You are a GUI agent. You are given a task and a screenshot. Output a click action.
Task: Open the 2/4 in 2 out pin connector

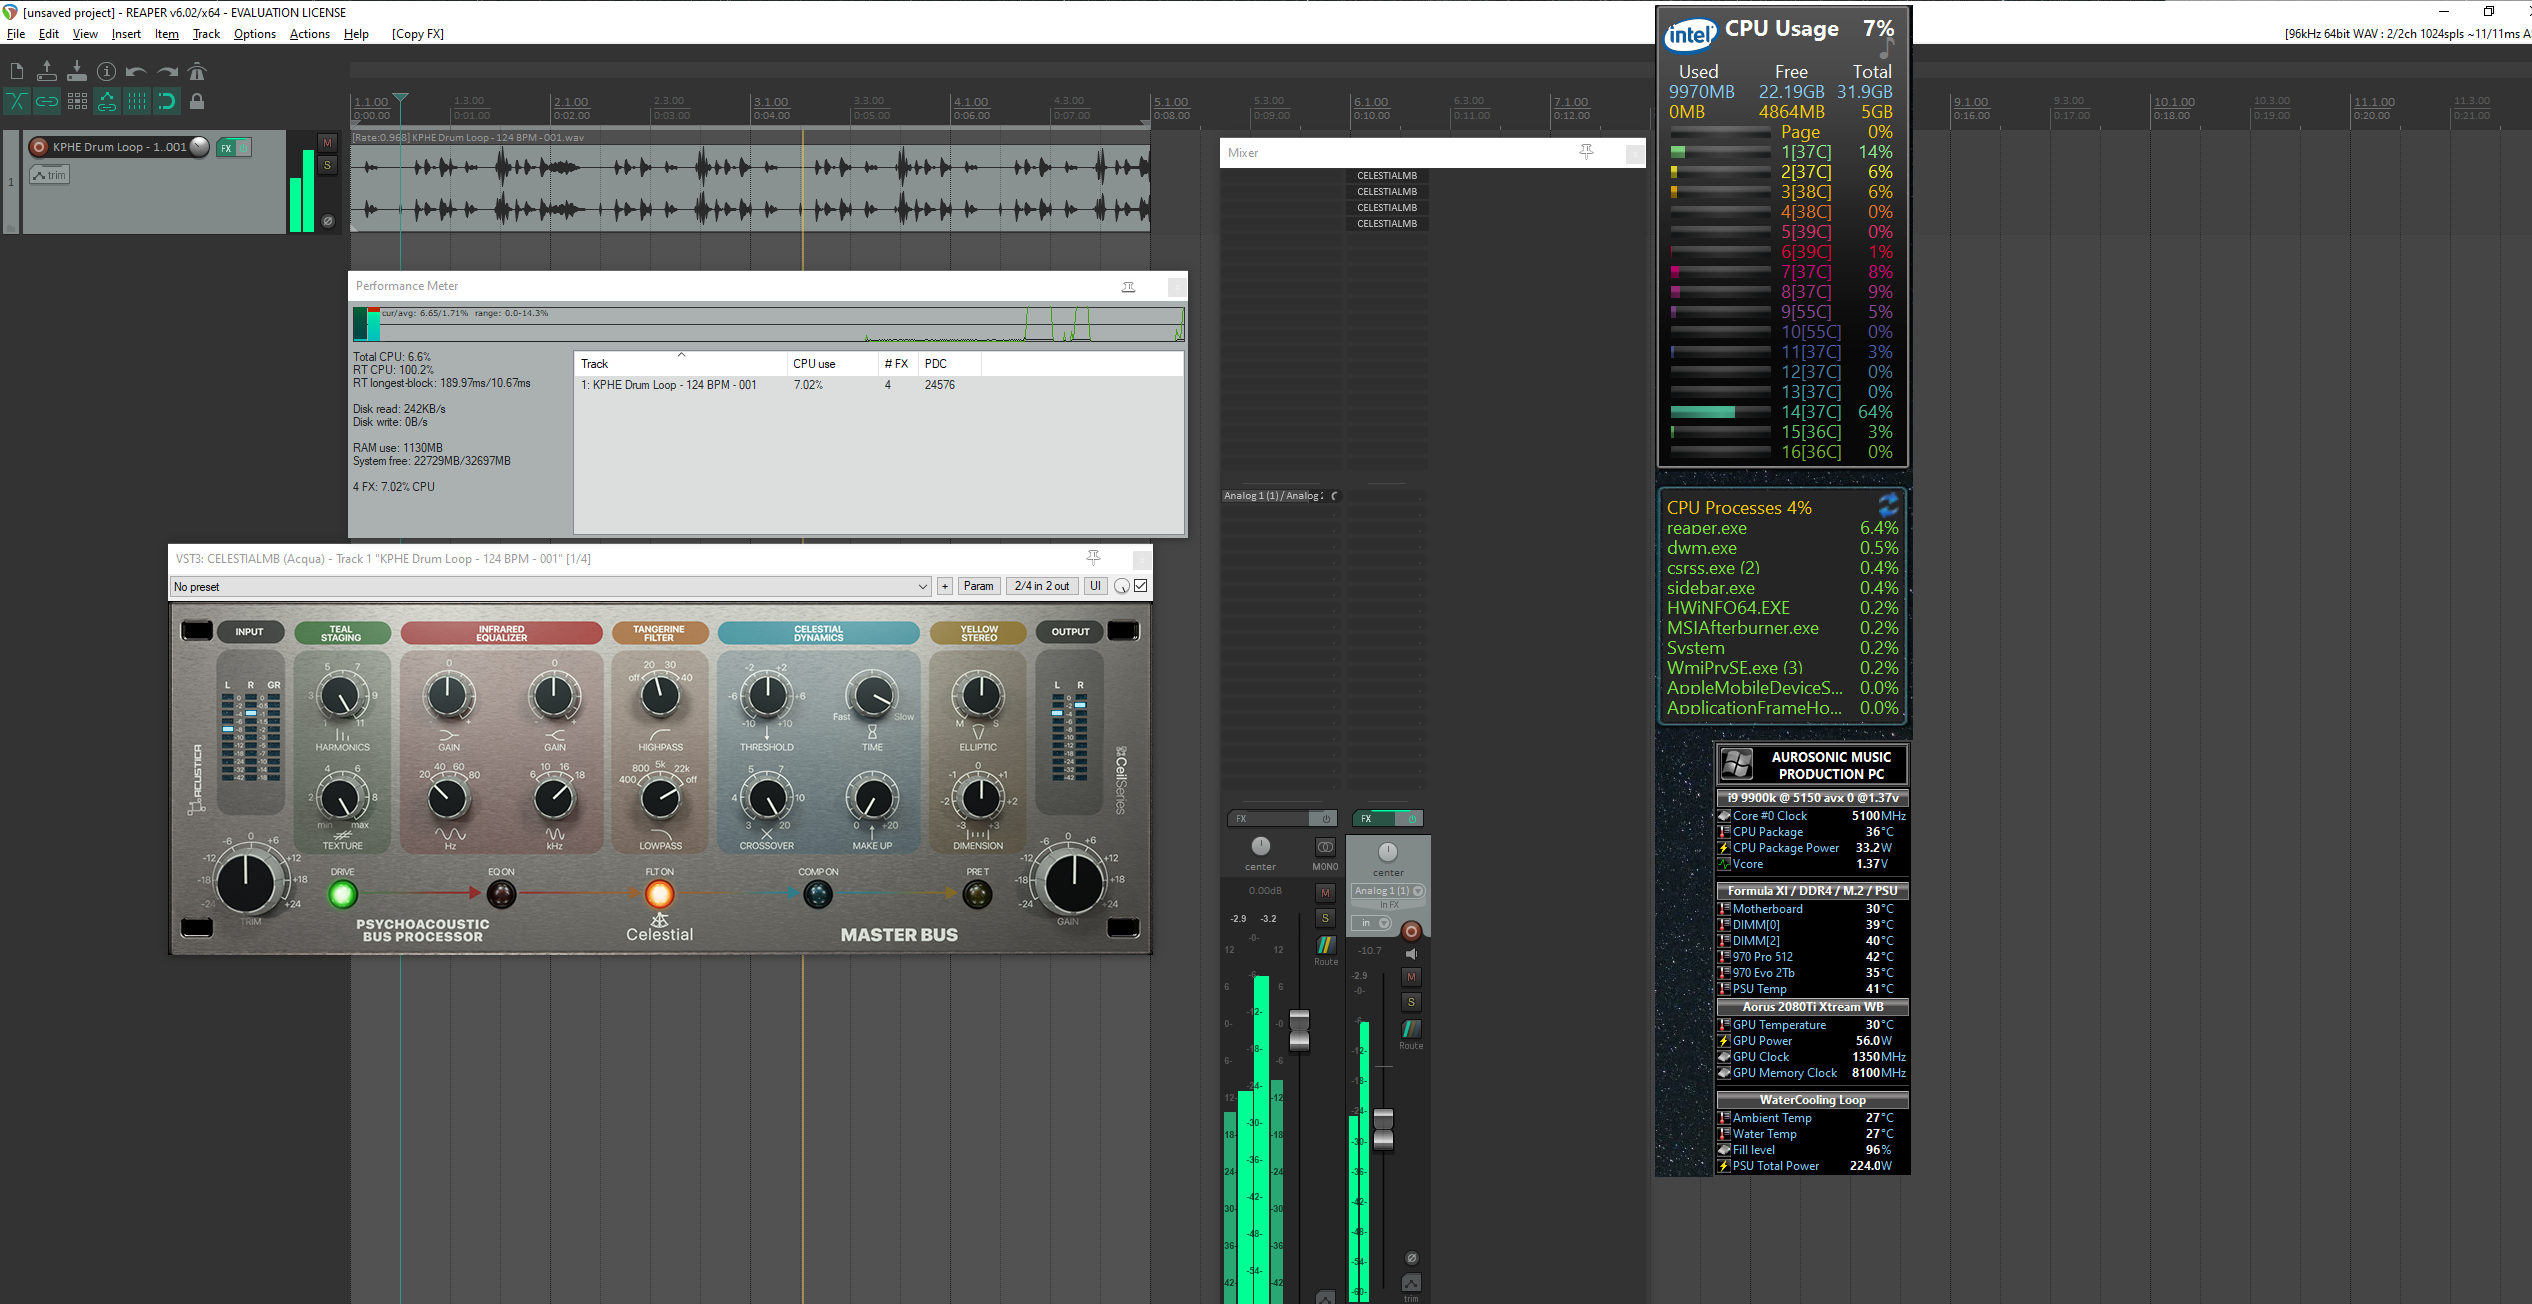(x=1042, y=587)
